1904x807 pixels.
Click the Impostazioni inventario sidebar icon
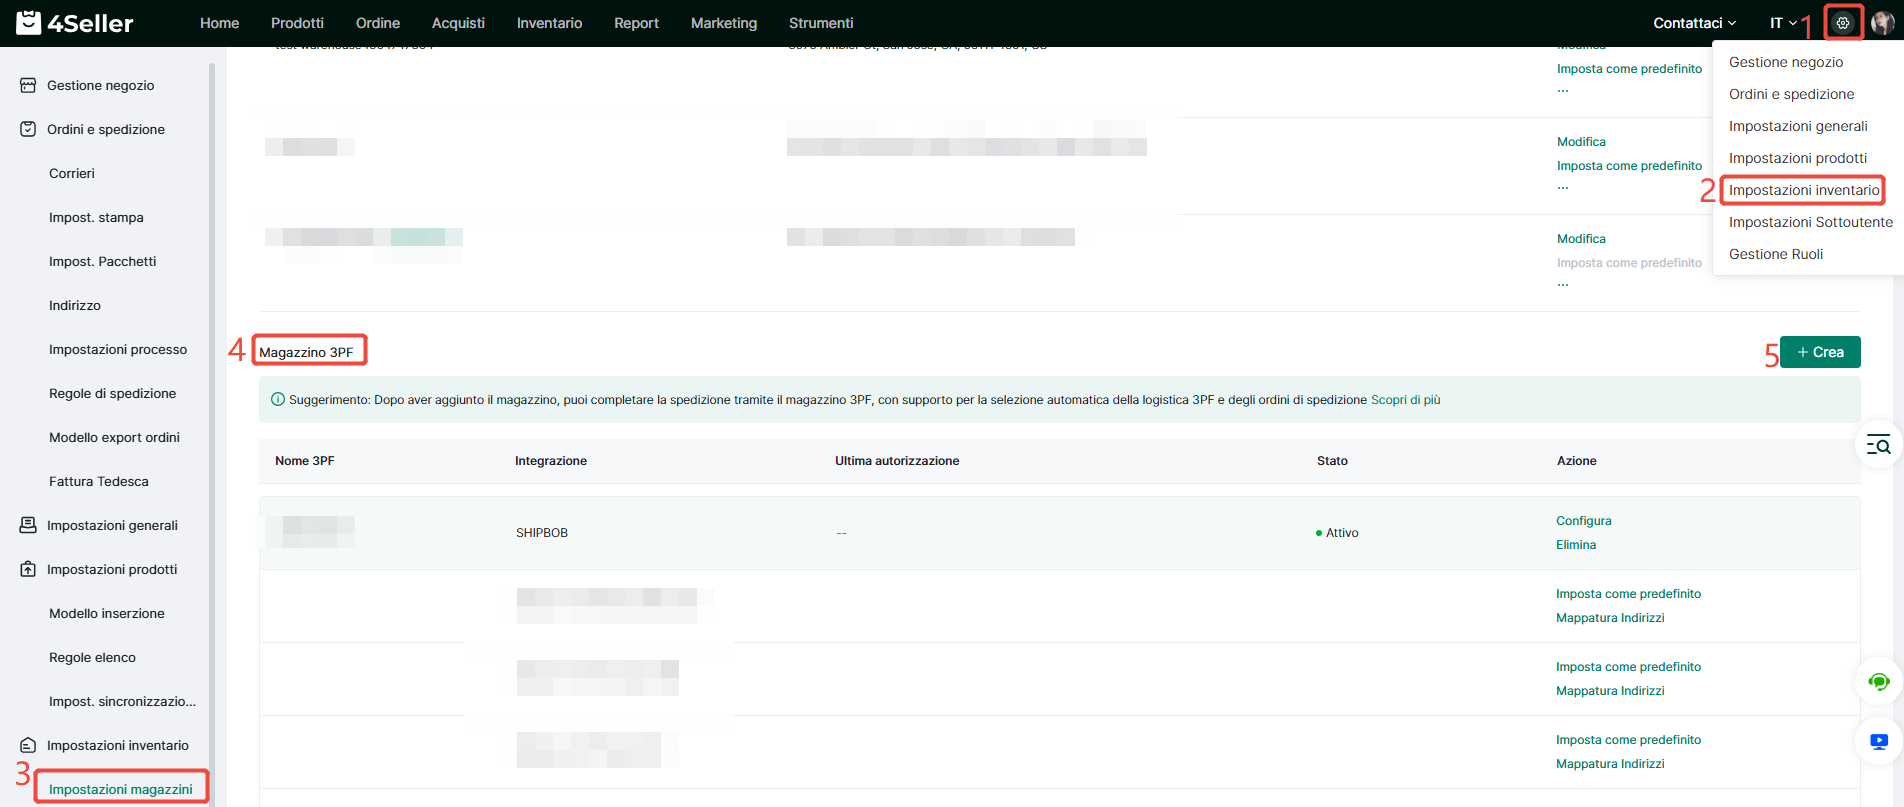(x=28, y=746)
